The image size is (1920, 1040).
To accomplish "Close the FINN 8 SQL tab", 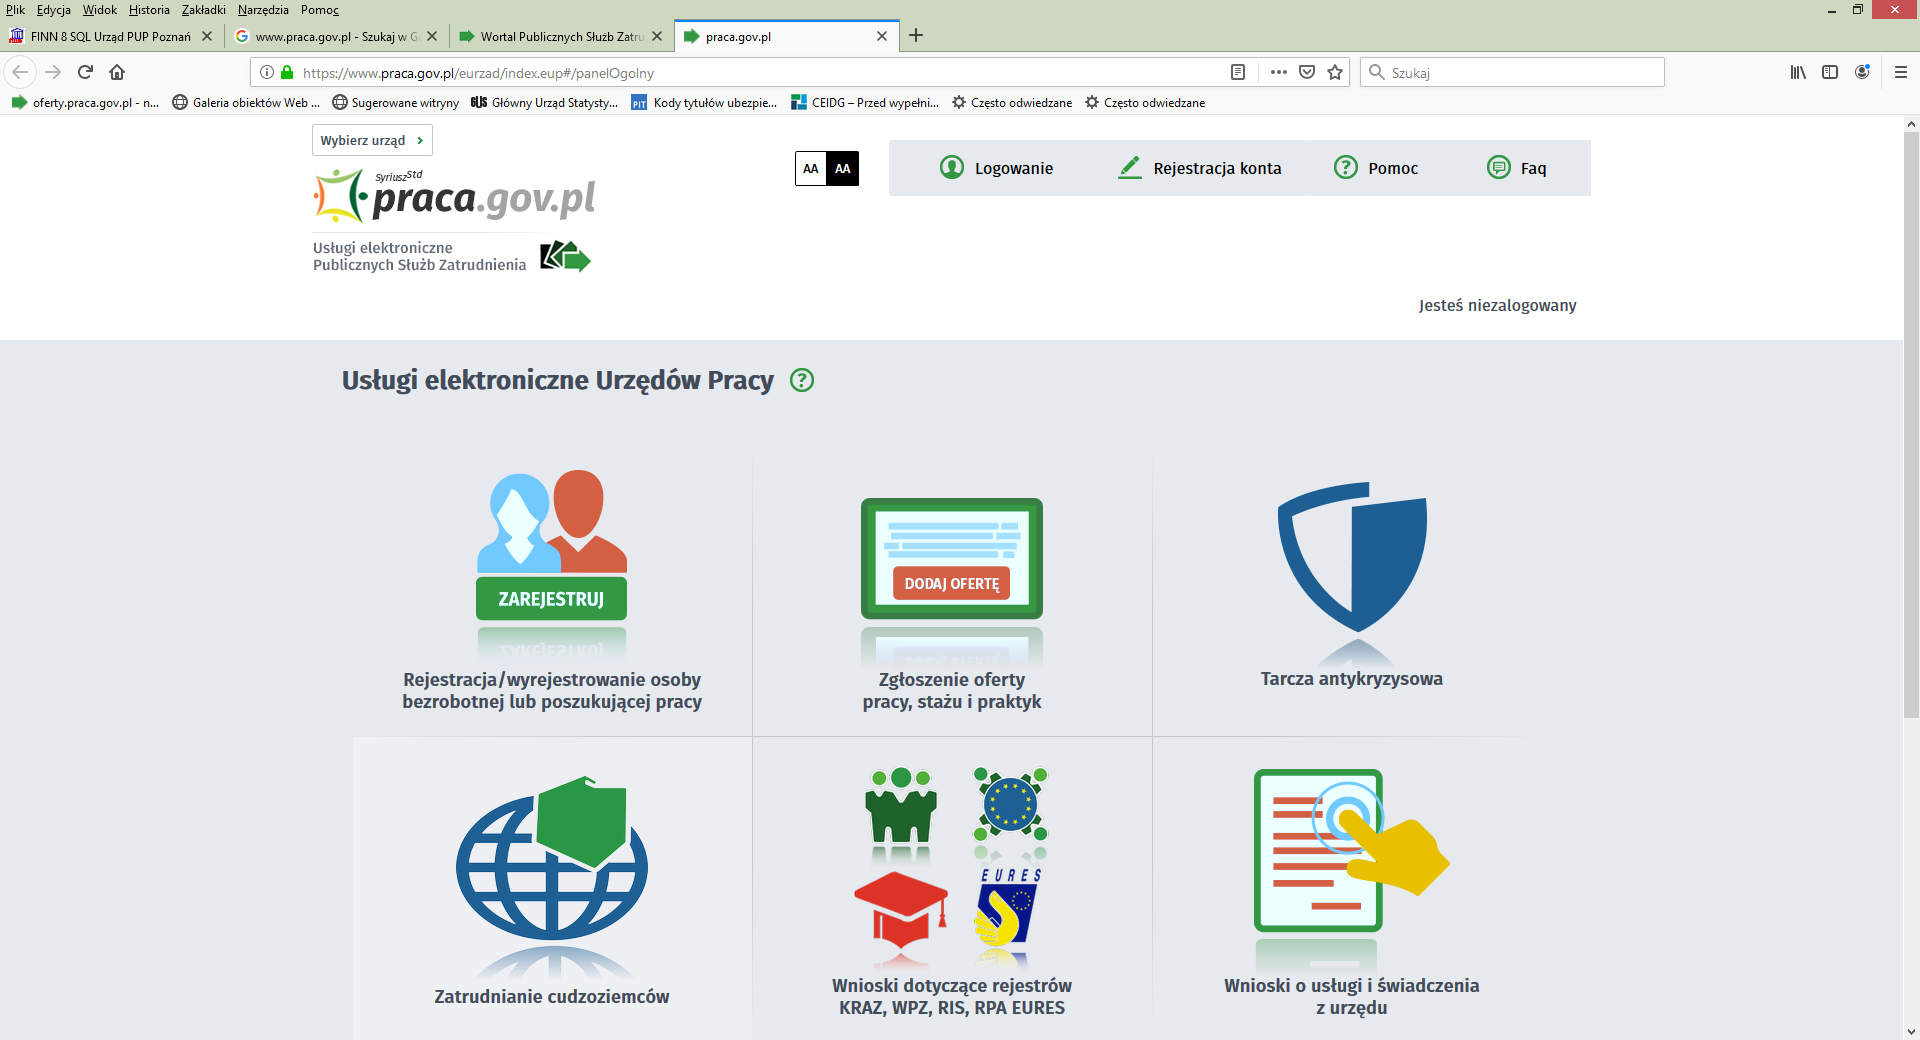I will click(207, 36).
